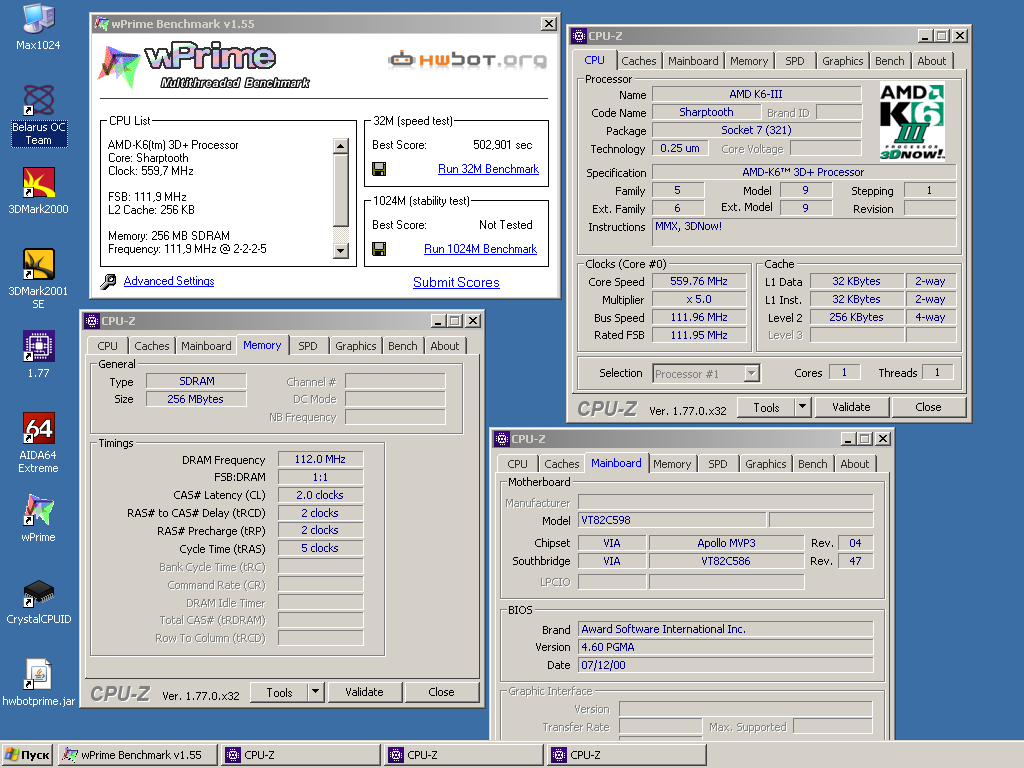Click the CPU-Z Mainboard window title bar icon

point(502,439)
